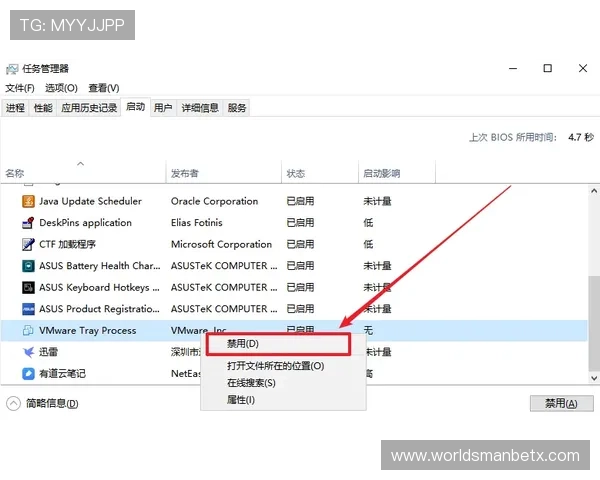Screen dimensions: 600x480
Task: Click the 禁用(A) button at bottom right
Action: [561, 403]
